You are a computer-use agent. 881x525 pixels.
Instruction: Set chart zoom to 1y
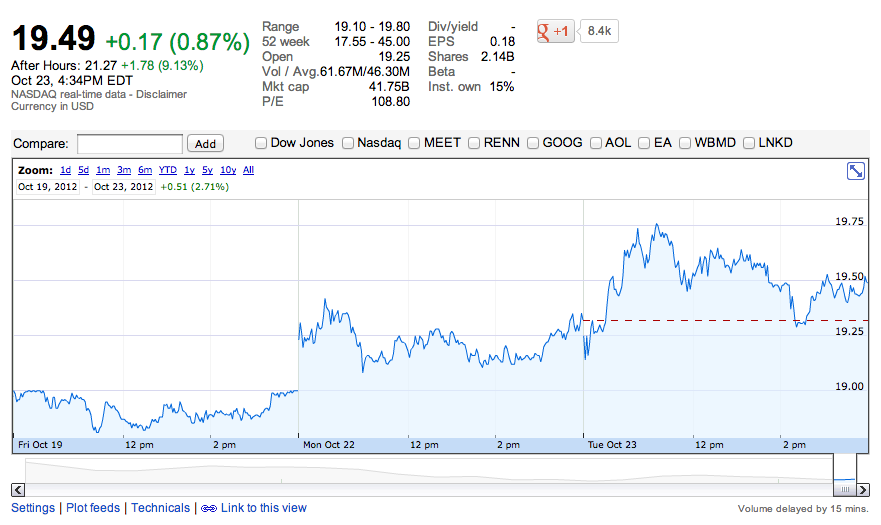tap(189, 170)
